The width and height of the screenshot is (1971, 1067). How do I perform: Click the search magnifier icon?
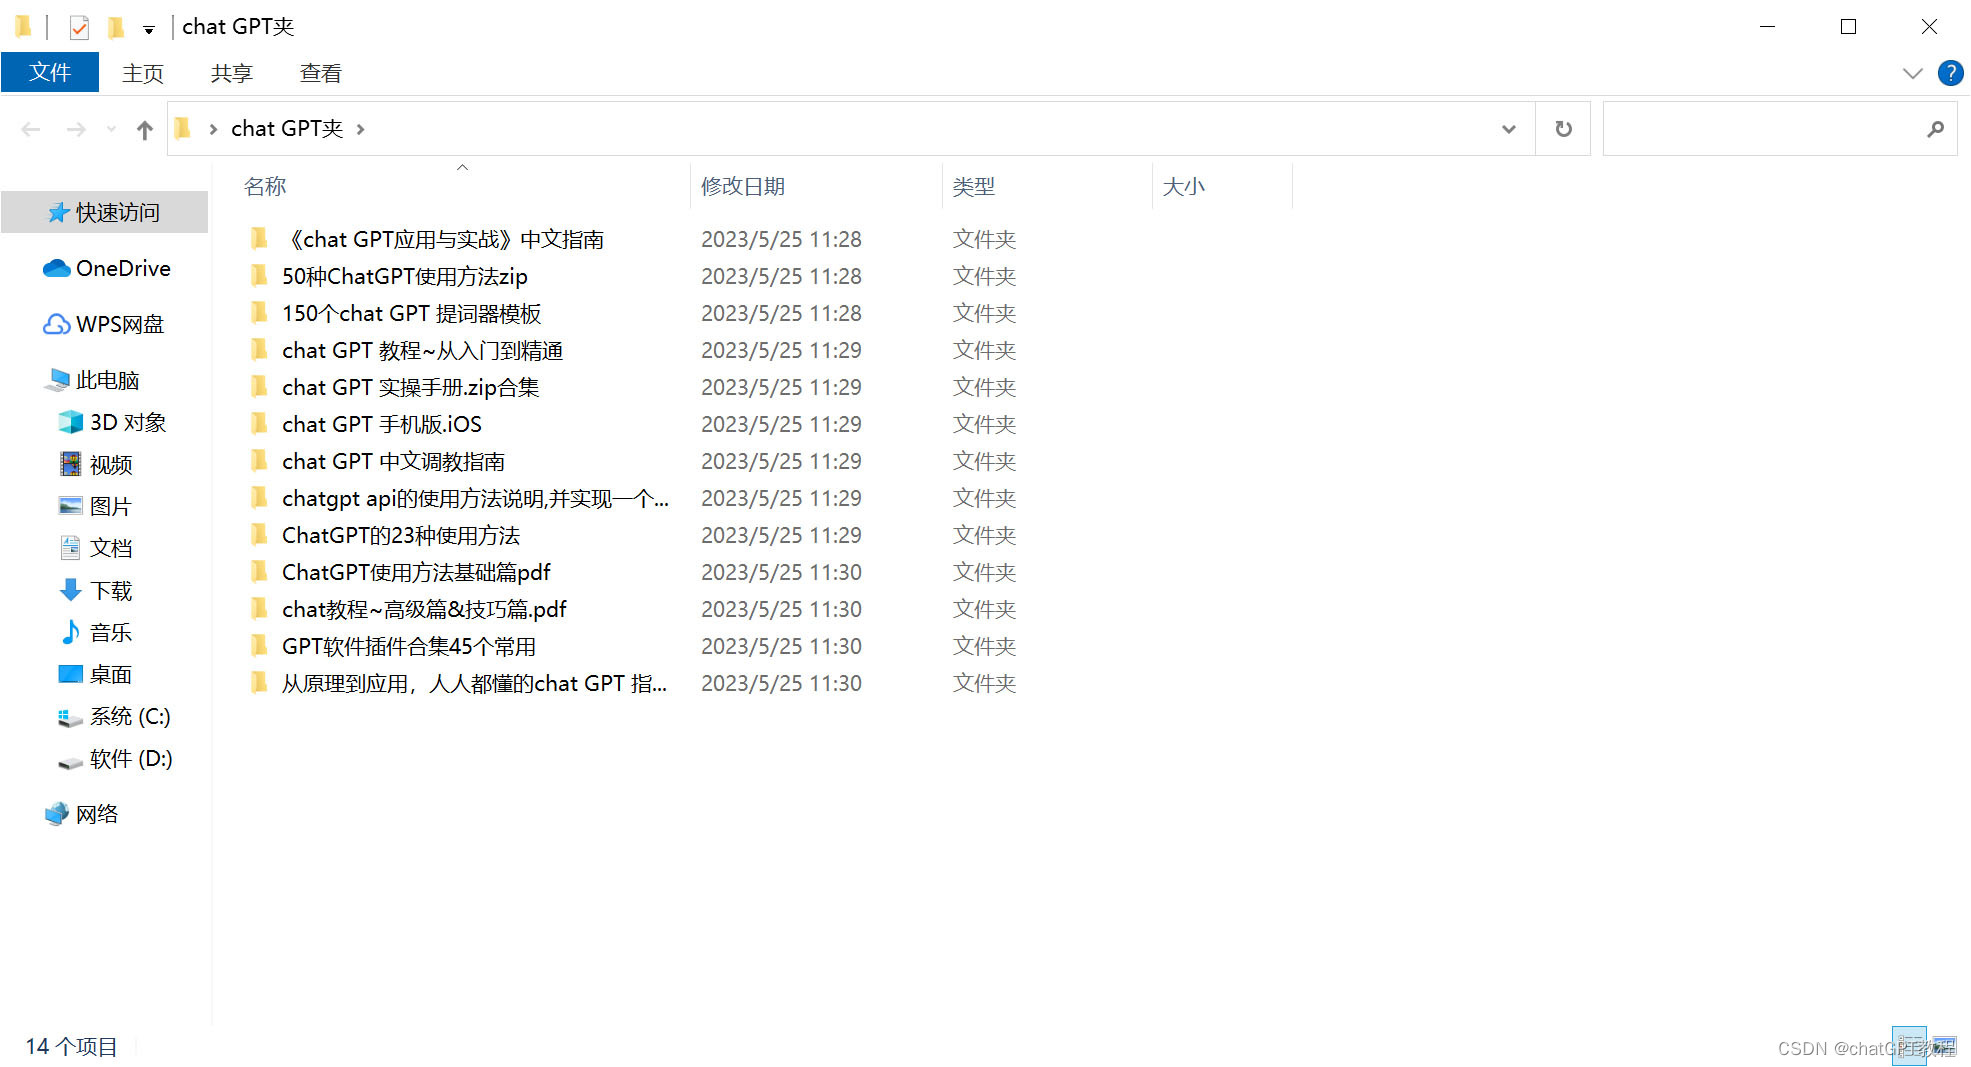tap(1936, 129)
